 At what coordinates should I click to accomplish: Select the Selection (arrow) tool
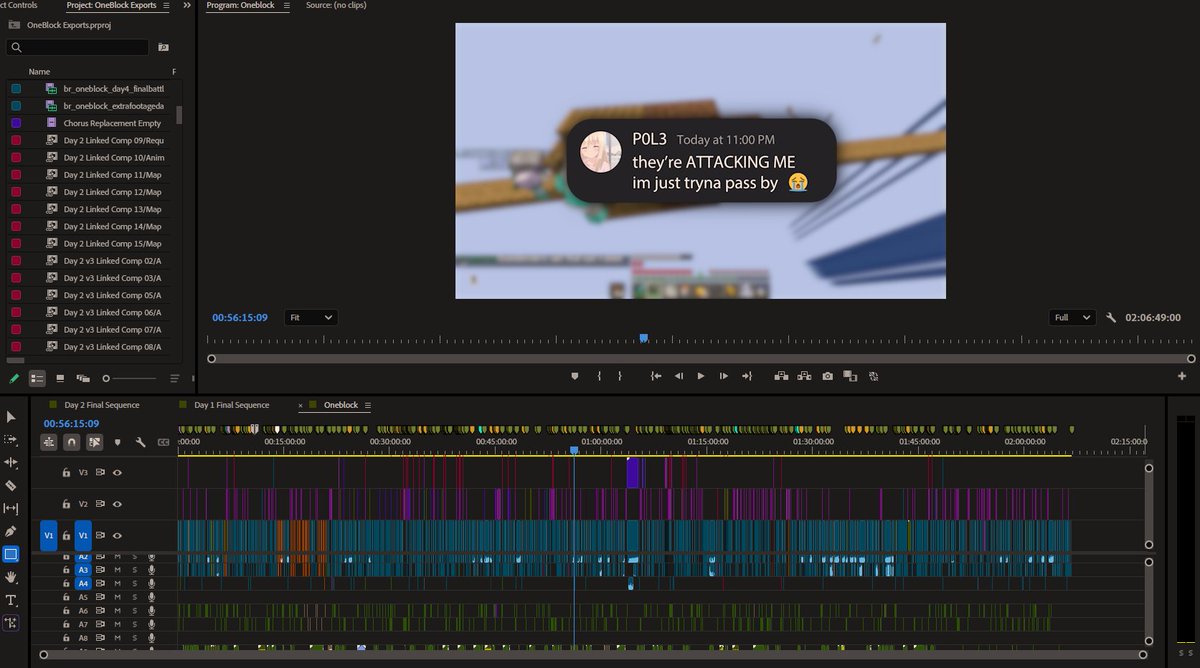click(11, 416)
